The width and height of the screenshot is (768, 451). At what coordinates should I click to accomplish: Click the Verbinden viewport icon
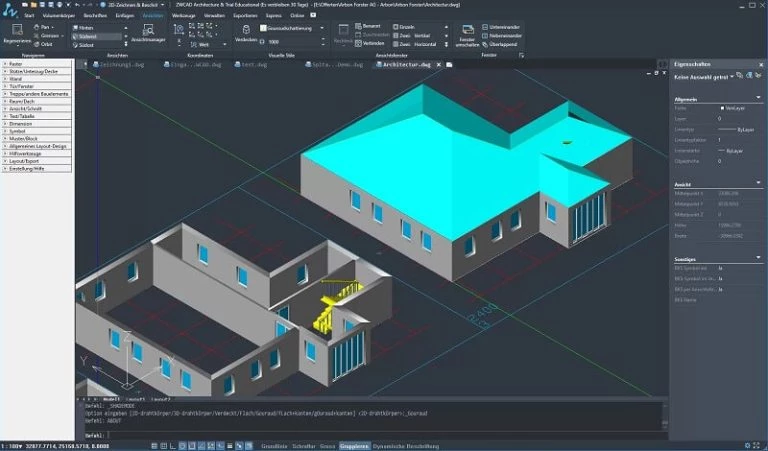tap(369, 43)
